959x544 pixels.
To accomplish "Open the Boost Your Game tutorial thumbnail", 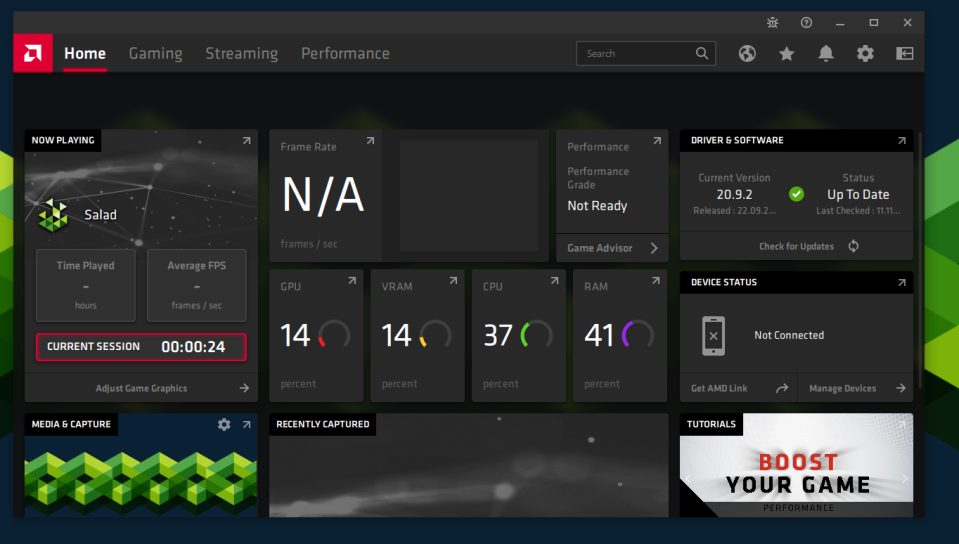I will click(x=796, y=466).
